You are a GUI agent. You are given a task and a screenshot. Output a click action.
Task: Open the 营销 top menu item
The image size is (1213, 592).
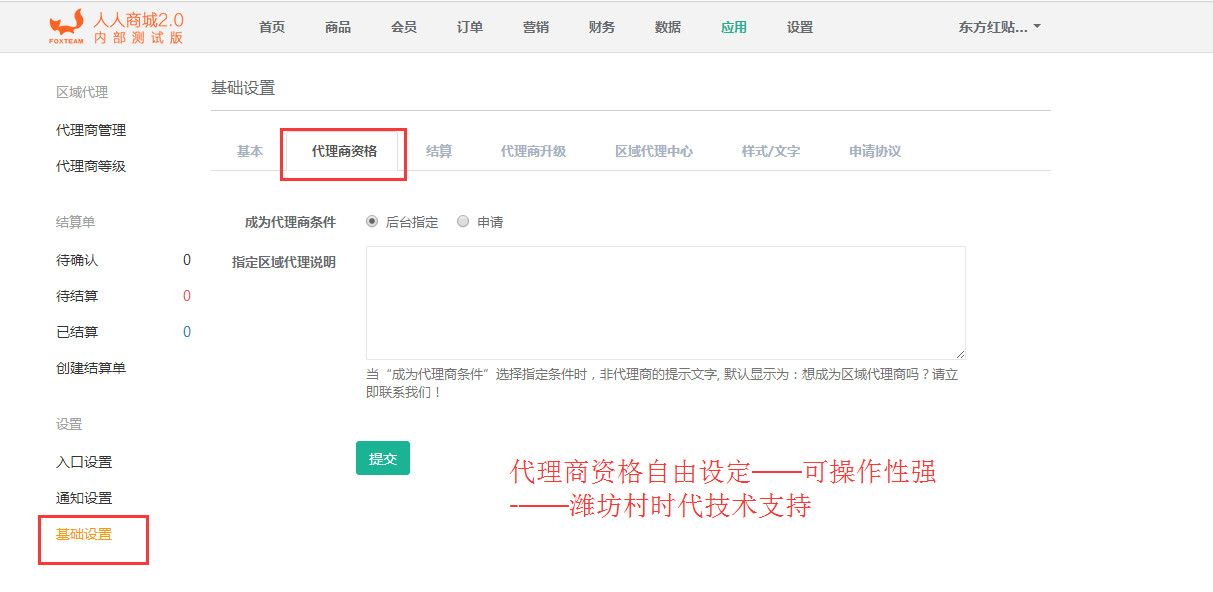point(536,27)
